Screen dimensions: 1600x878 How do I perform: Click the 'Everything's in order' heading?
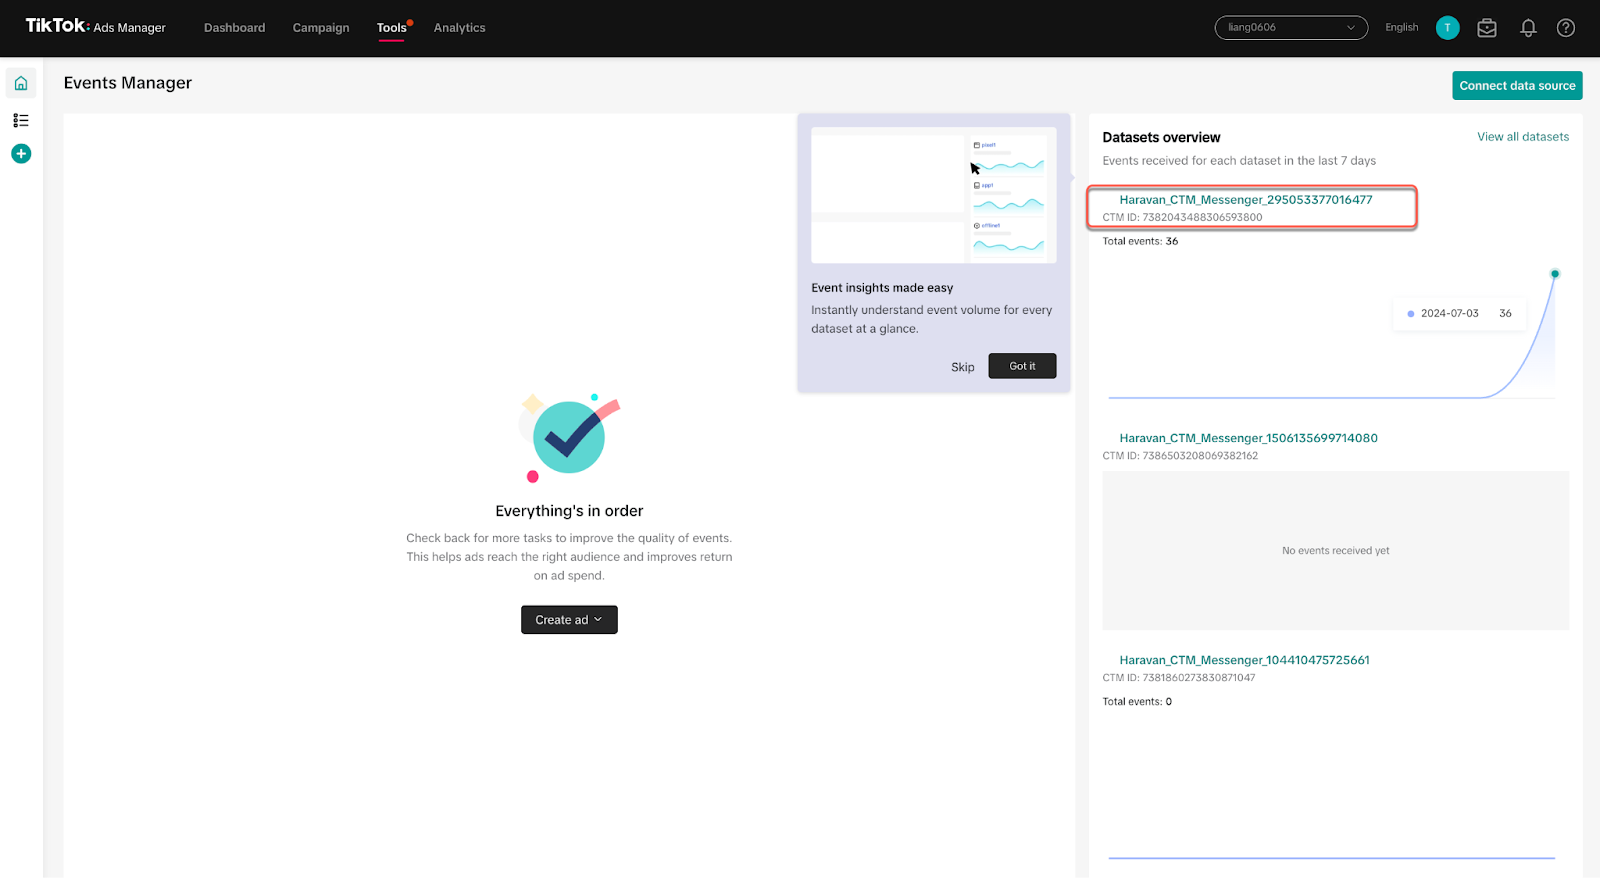pyautogui.click(x=569, y=511)
